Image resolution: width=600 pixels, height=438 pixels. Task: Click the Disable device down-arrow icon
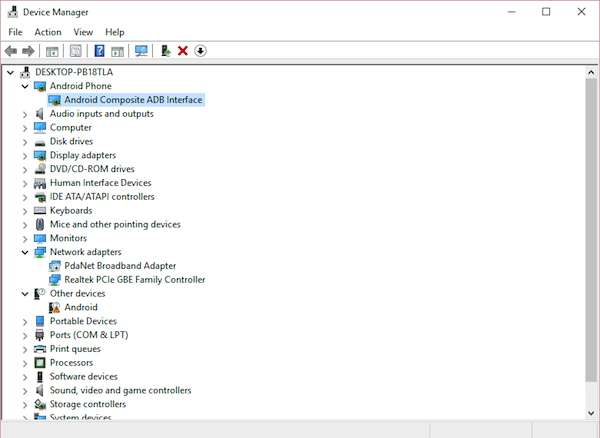pyautogui.click(x=201, y=51)
